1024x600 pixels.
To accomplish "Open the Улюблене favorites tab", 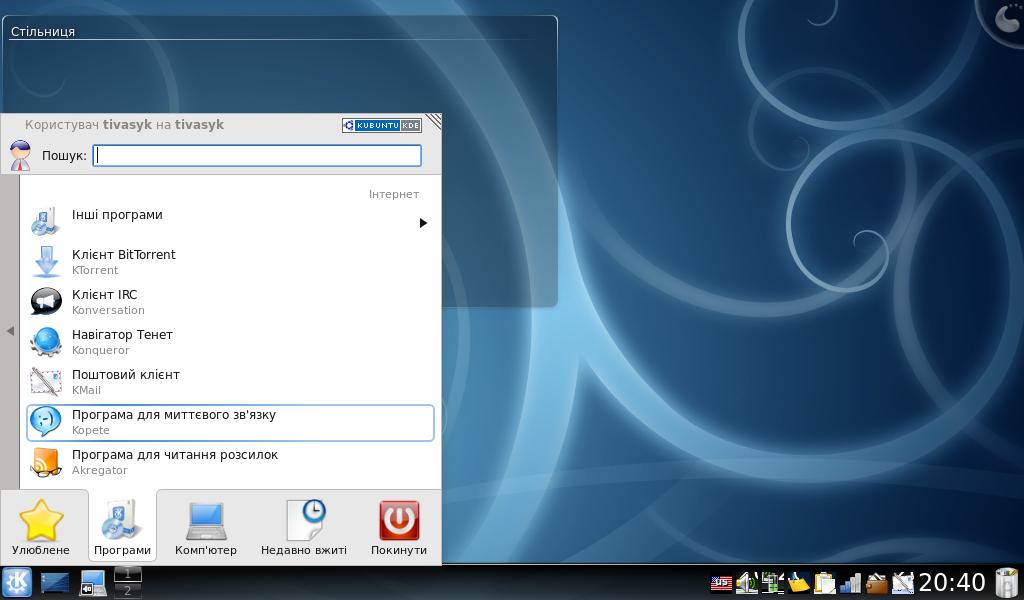I will click(41, 526).
